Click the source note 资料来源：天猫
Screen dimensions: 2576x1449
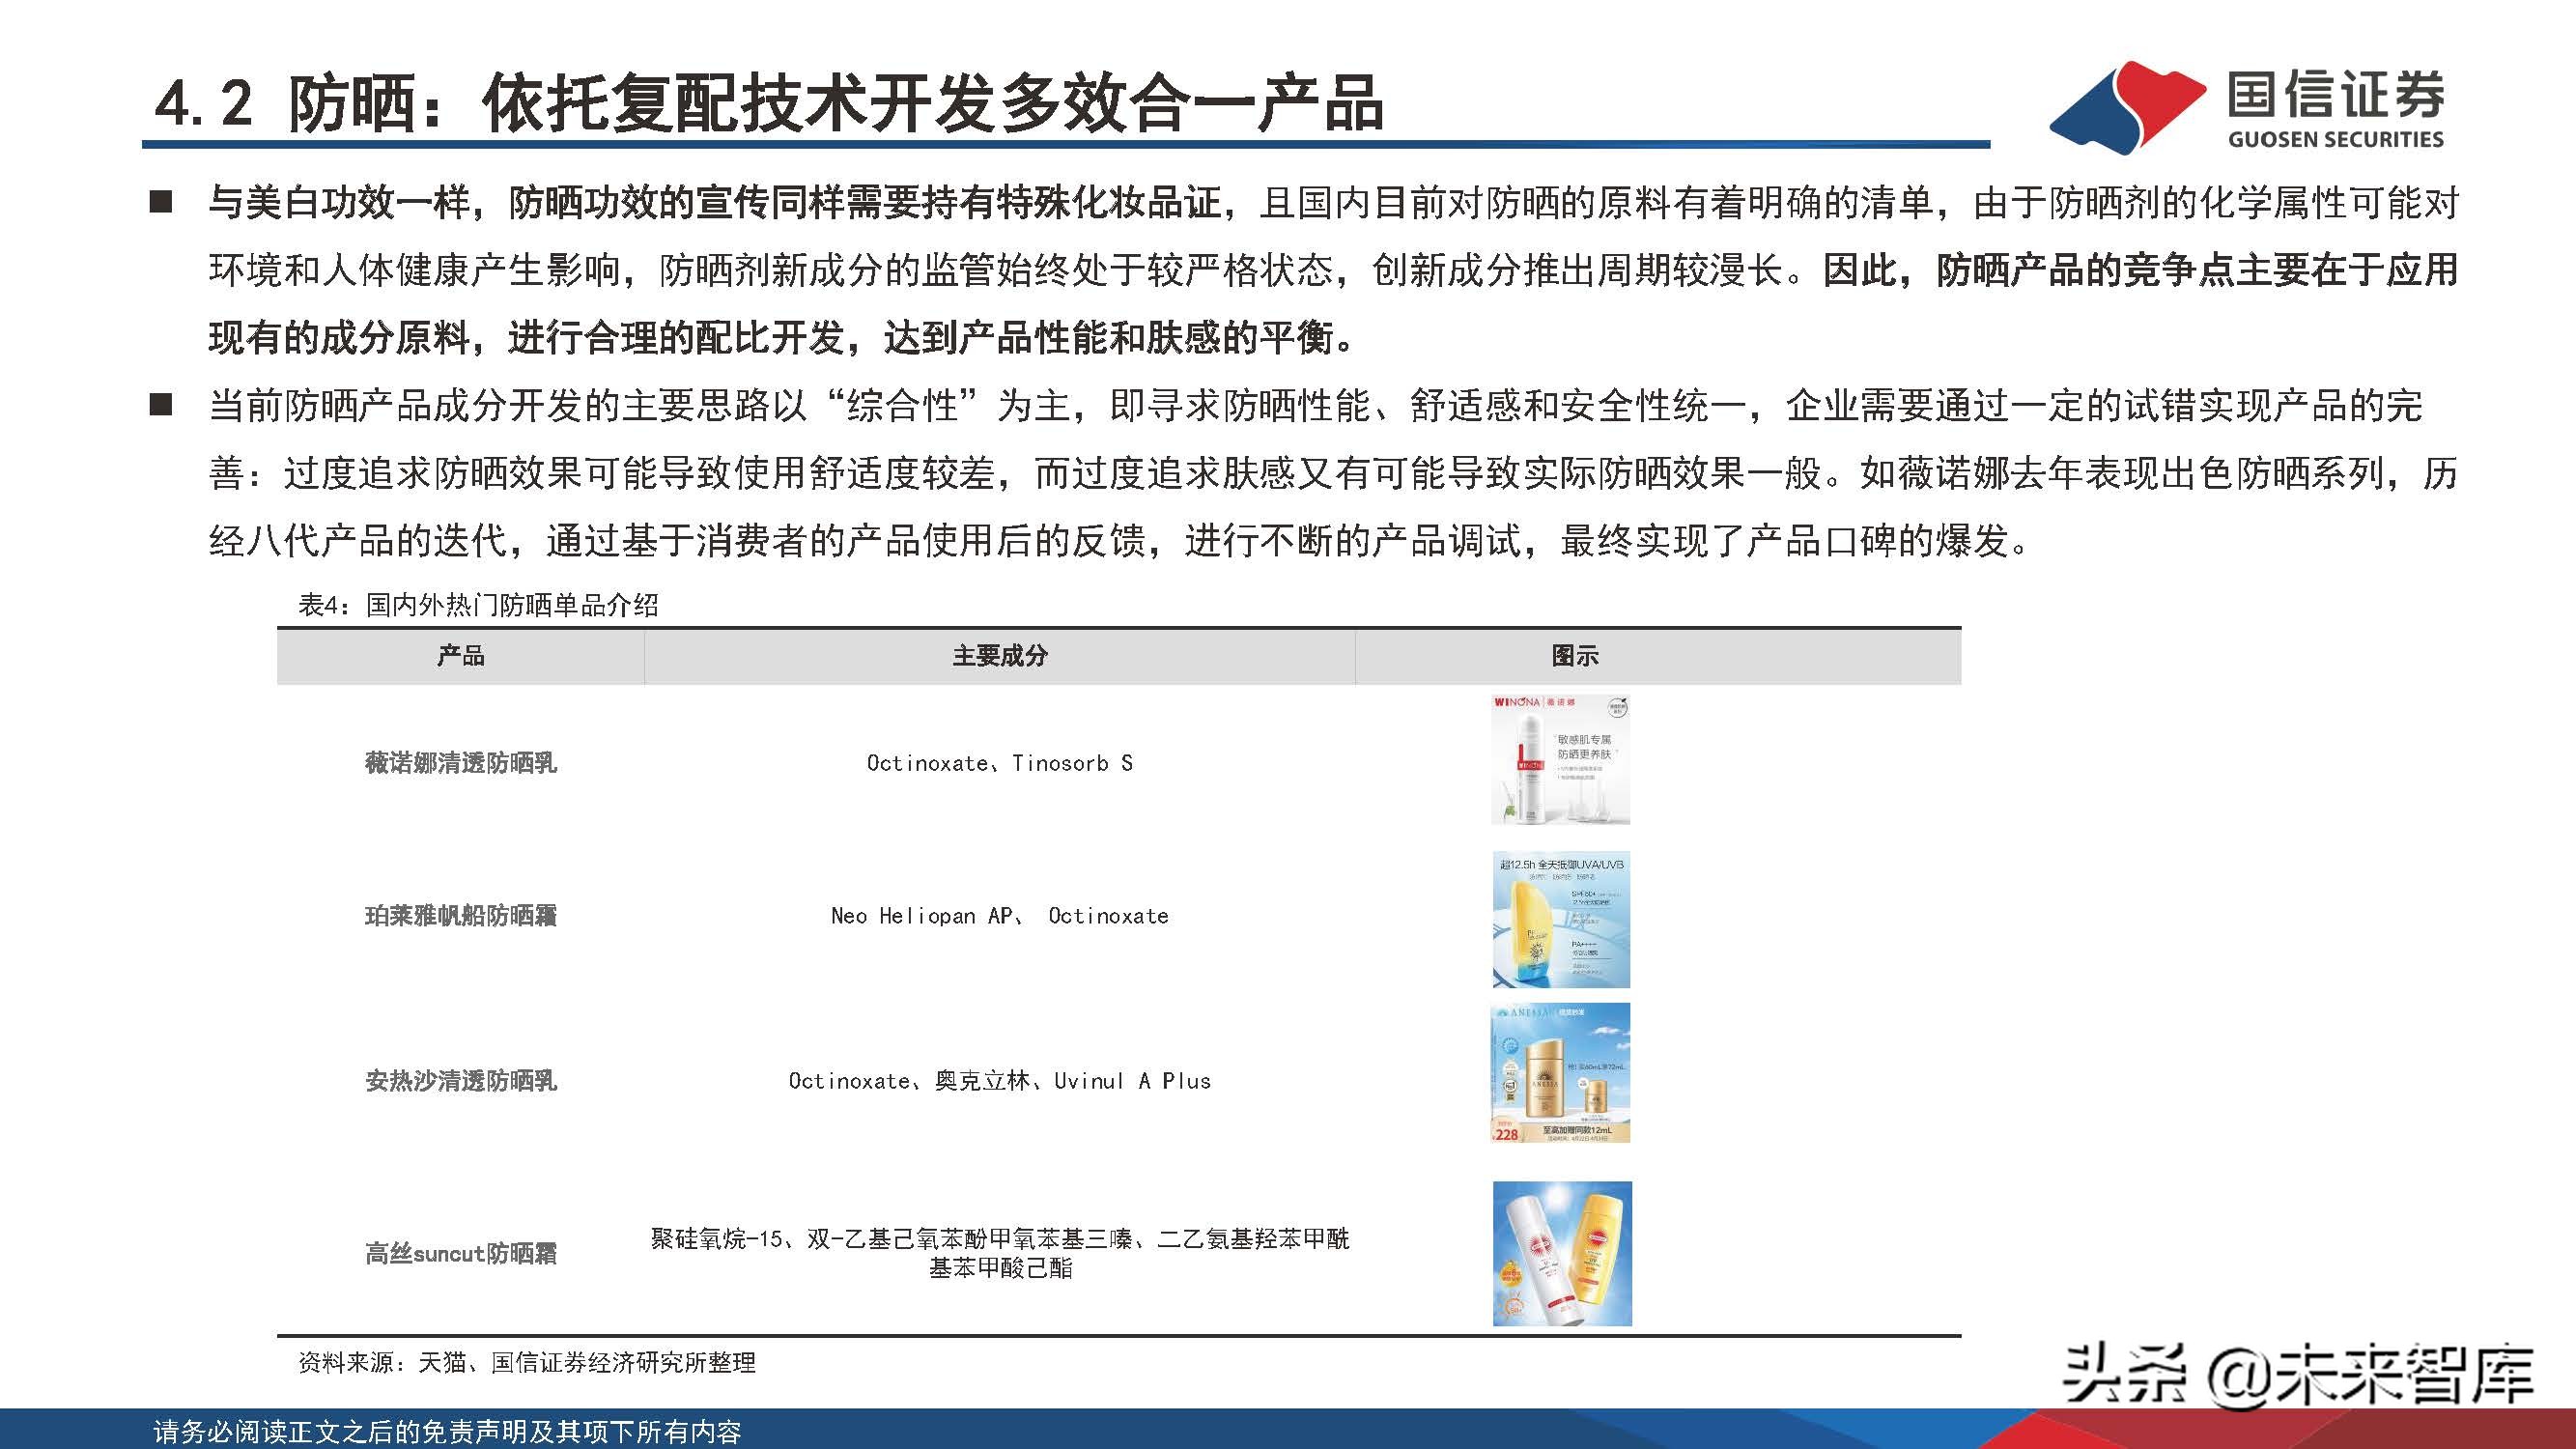tap(527, 1363)
